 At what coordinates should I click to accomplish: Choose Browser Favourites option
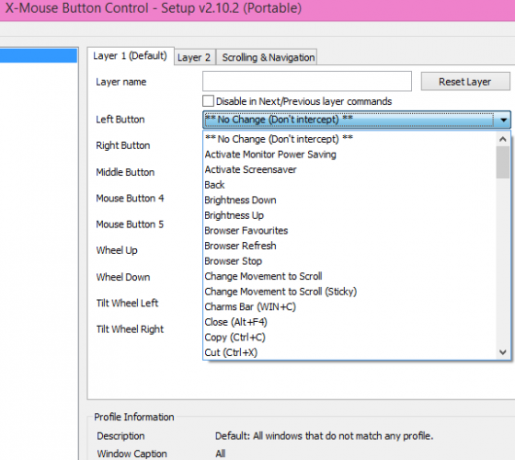tap(350, 231)
